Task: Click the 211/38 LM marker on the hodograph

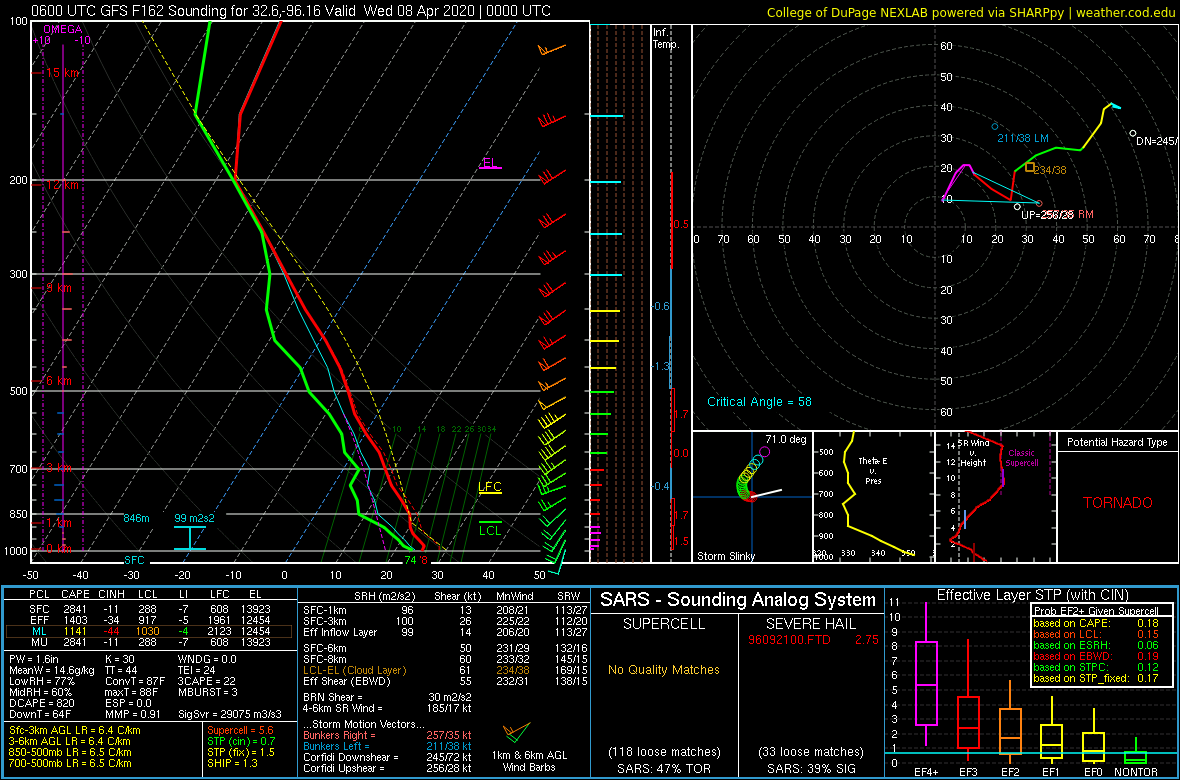Action: (994, 126)
